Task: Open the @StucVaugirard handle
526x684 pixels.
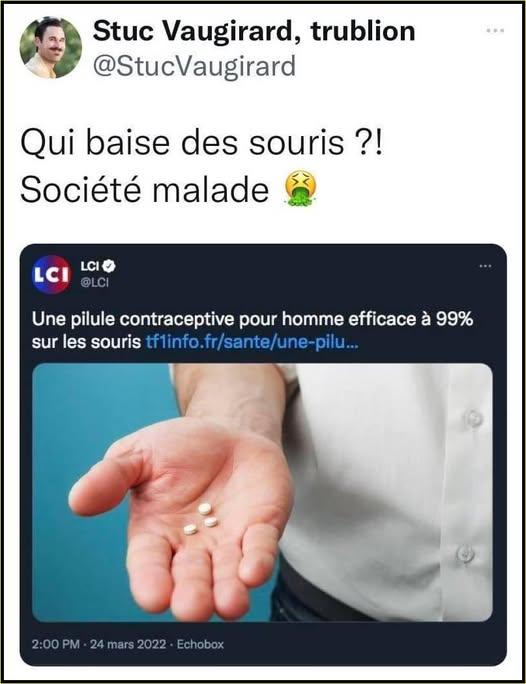Action: pos(195,67)
